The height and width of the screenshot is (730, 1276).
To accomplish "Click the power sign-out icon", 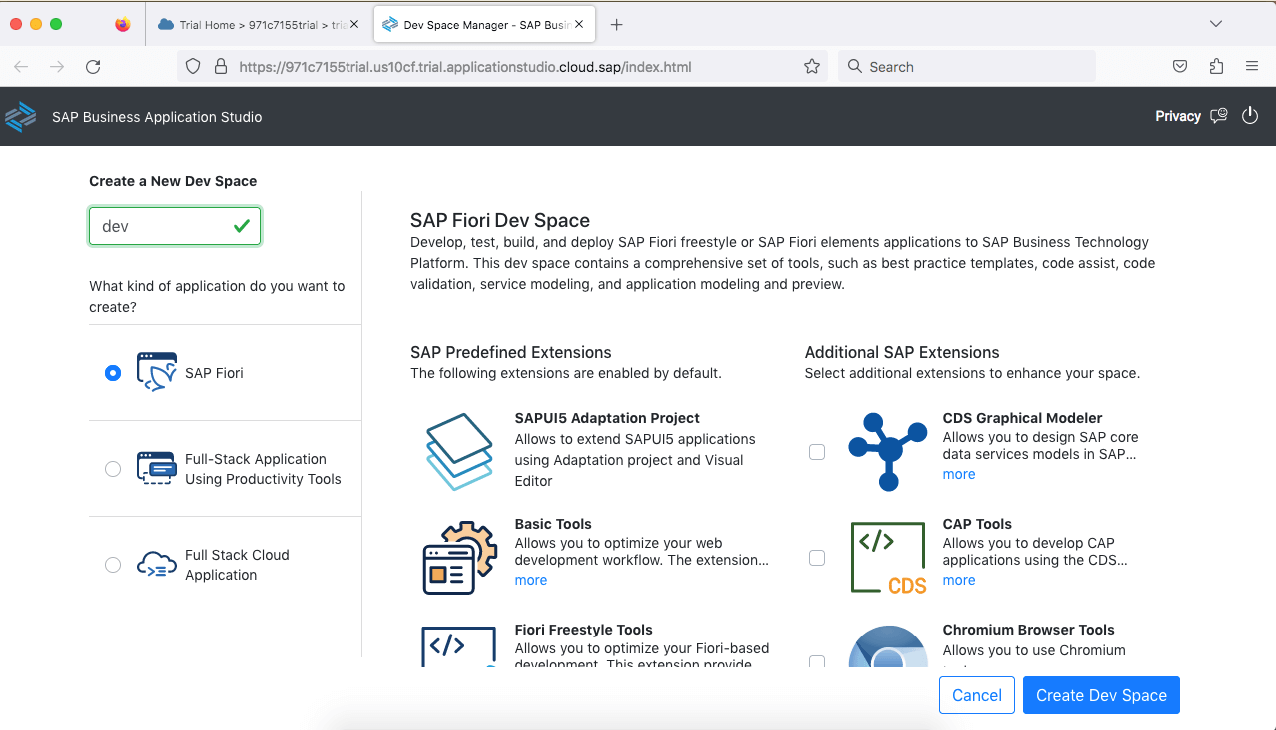I will 1250,116.
